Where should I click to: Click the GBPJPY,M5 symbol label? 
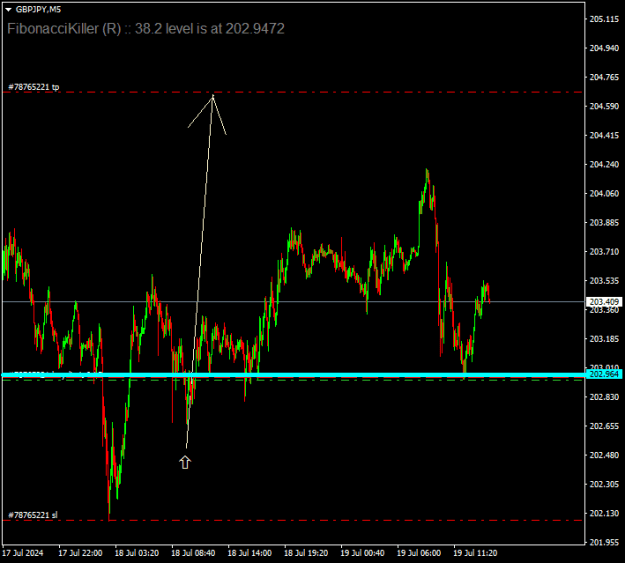(38, 10)
